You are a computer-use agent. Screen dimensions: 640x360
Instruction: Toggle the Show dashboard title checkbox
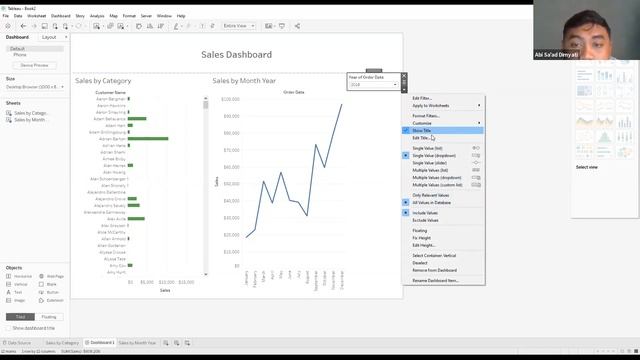(x=9, y=328)
